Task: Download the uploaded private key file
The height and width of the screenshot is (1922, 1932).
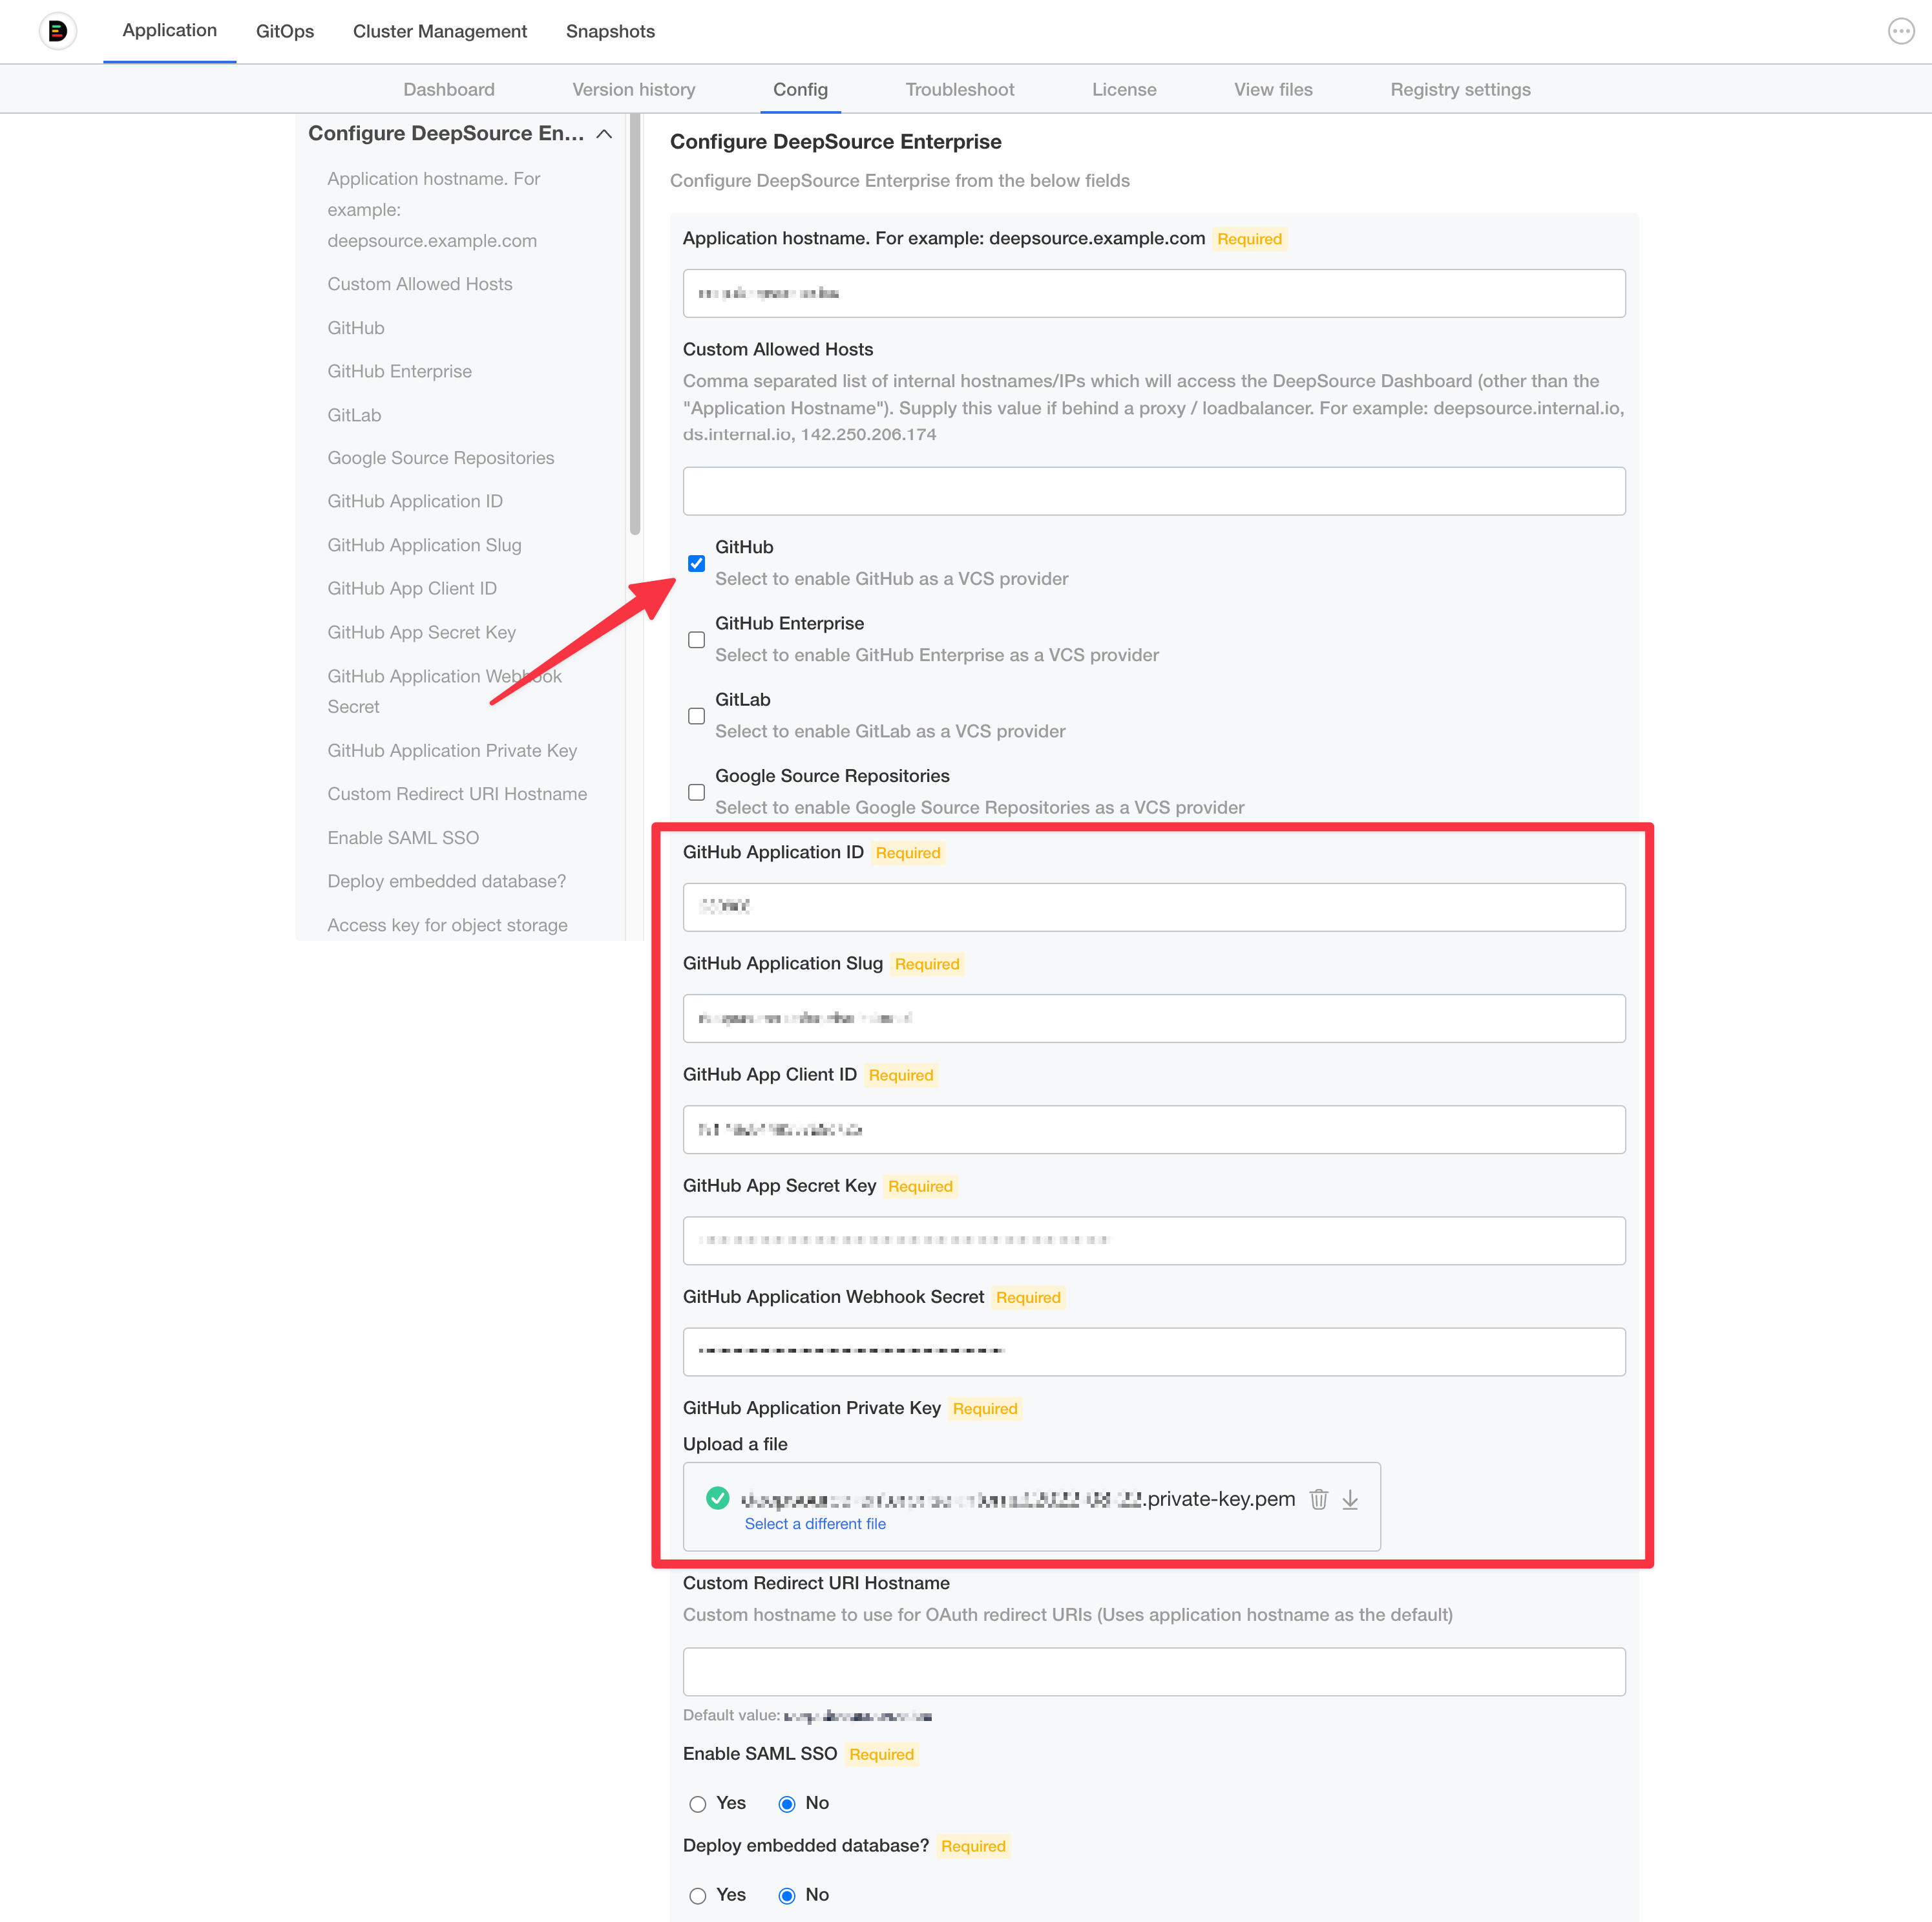Action: pyautogui.click(x=1351, y=1500)
